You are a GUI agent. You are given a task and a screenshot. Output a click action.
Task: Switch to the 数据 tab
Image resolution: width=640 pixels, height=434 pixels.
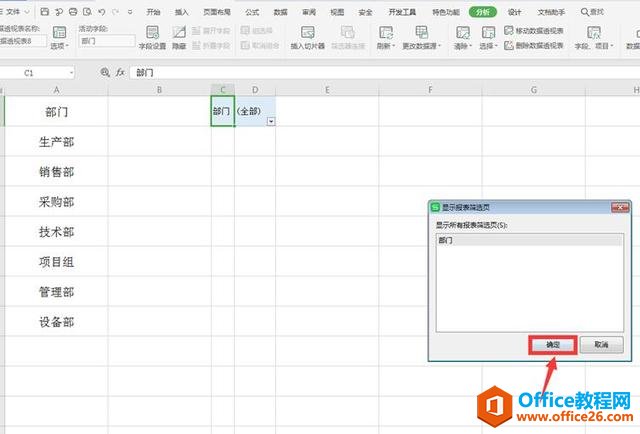pyautogui.click(x=280, y=12)
